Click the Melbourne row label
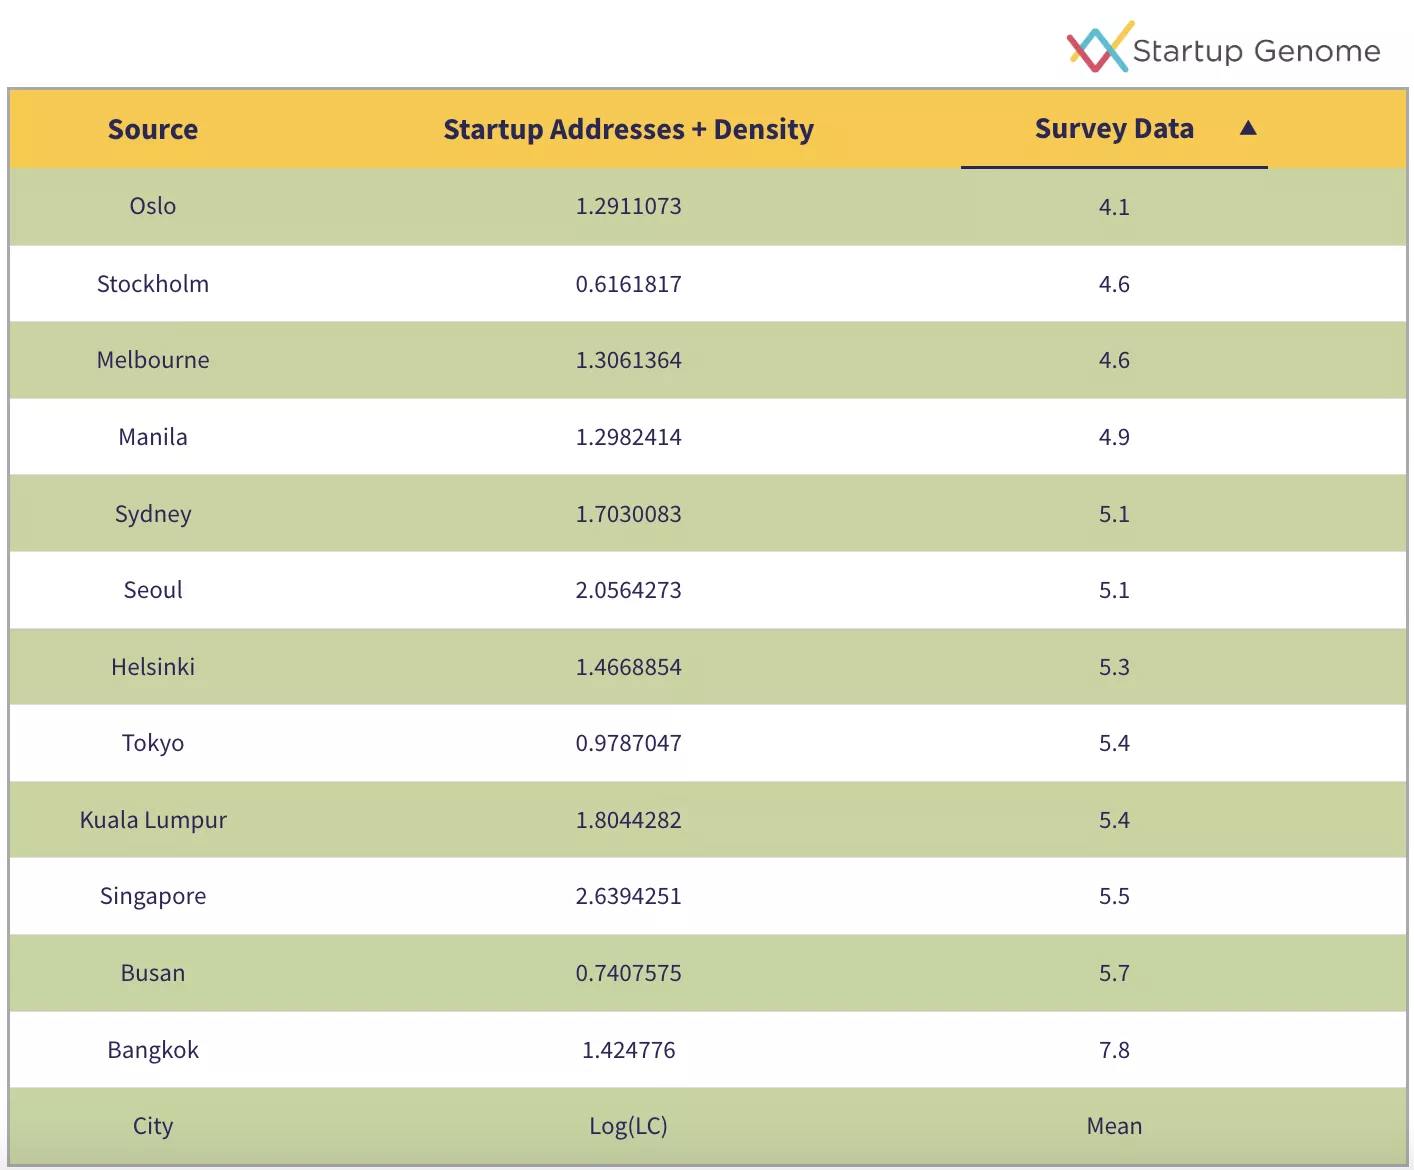This screenshot has width=1414, height=1170. click(x=153, y=360)
